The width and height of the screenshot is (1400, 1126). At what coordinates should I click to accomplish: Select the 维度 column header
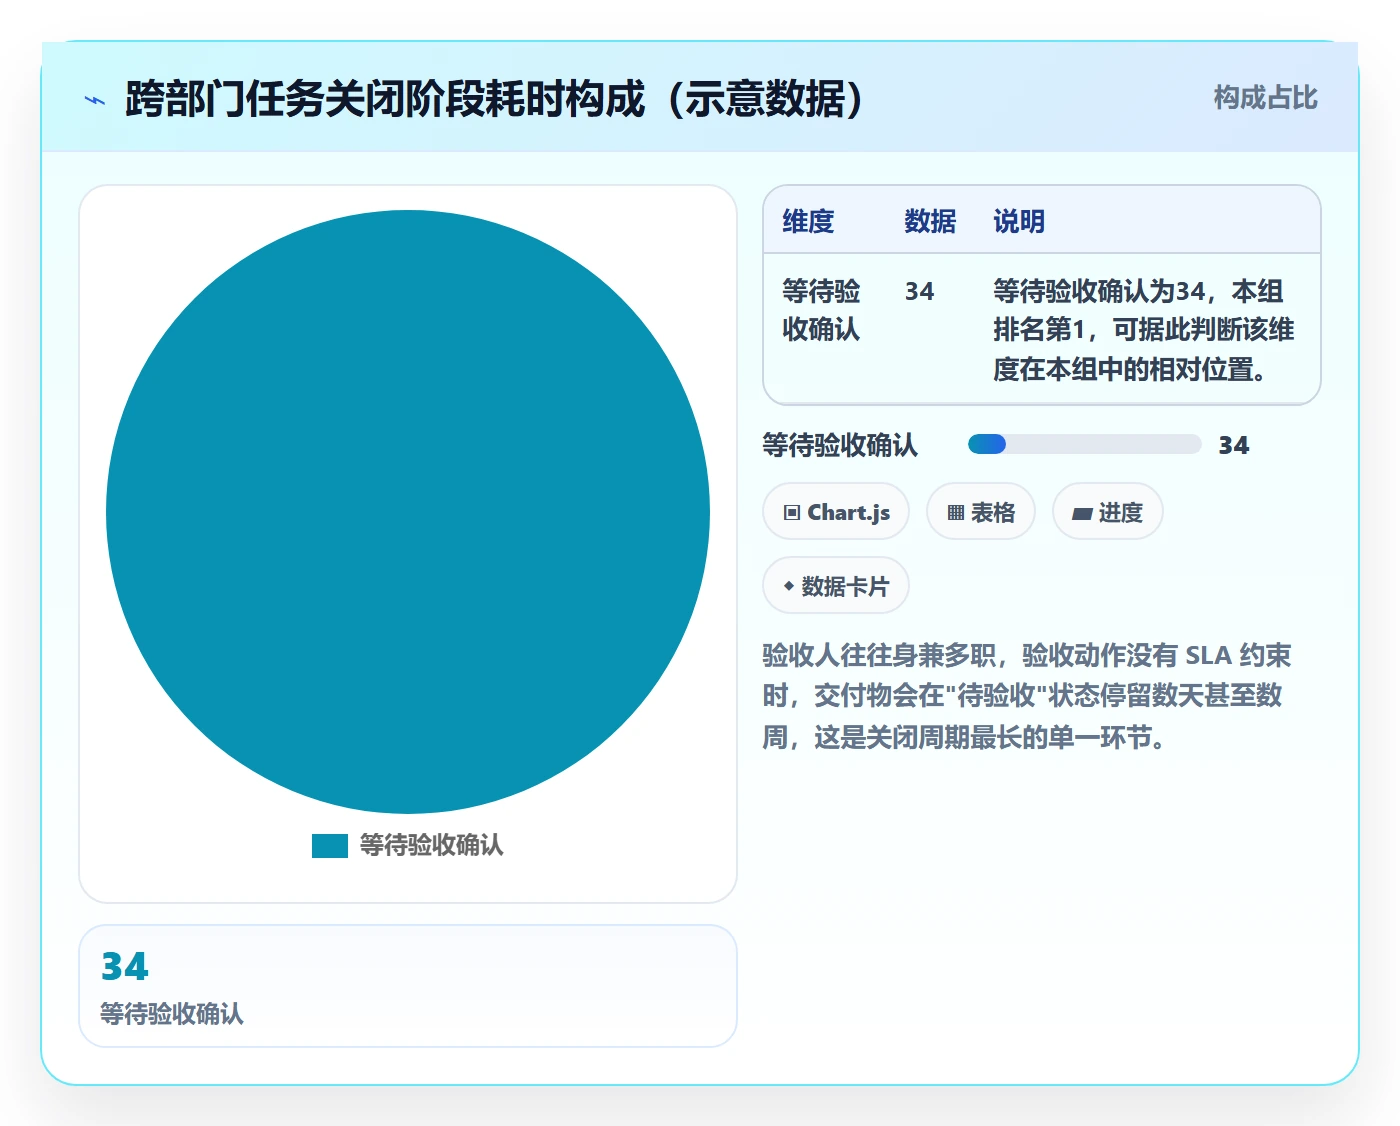(808, 221)
